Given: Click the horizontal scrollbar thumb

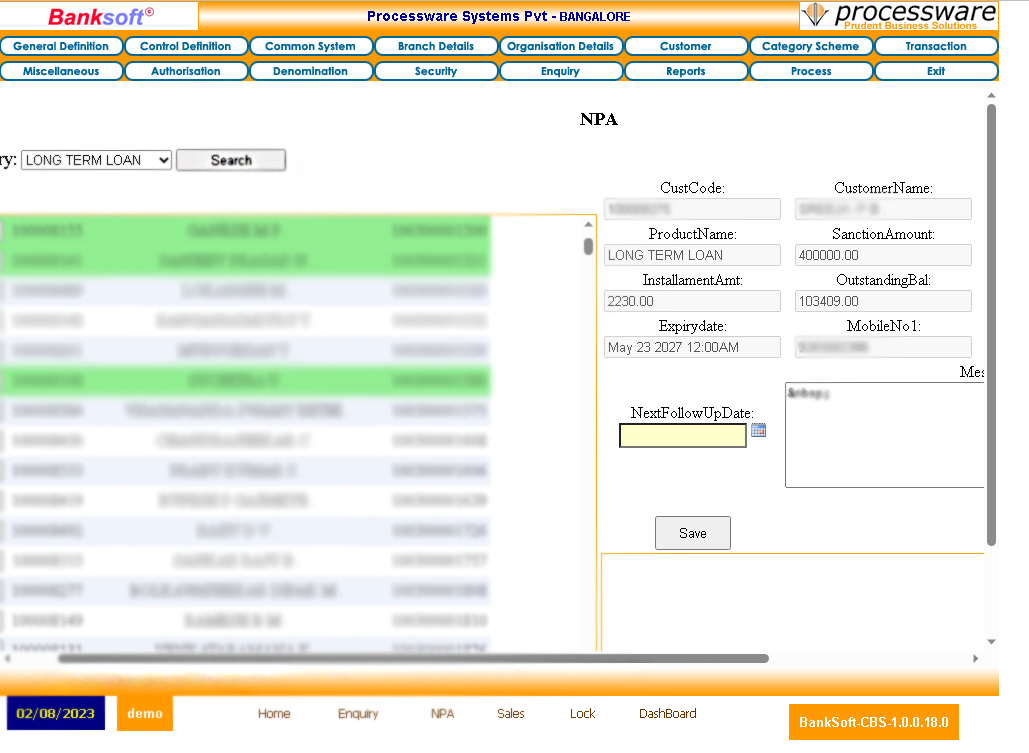Looking at the screenshot, I should [x=413, y=658].
